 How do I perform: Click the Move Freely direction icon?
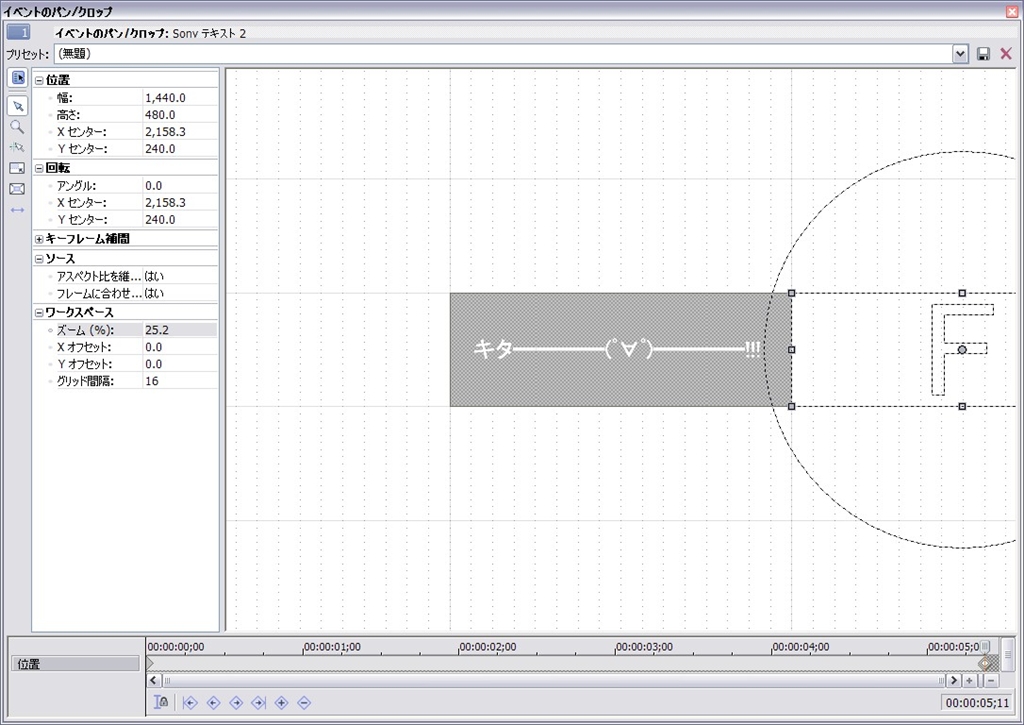click(x=17, y=210)
